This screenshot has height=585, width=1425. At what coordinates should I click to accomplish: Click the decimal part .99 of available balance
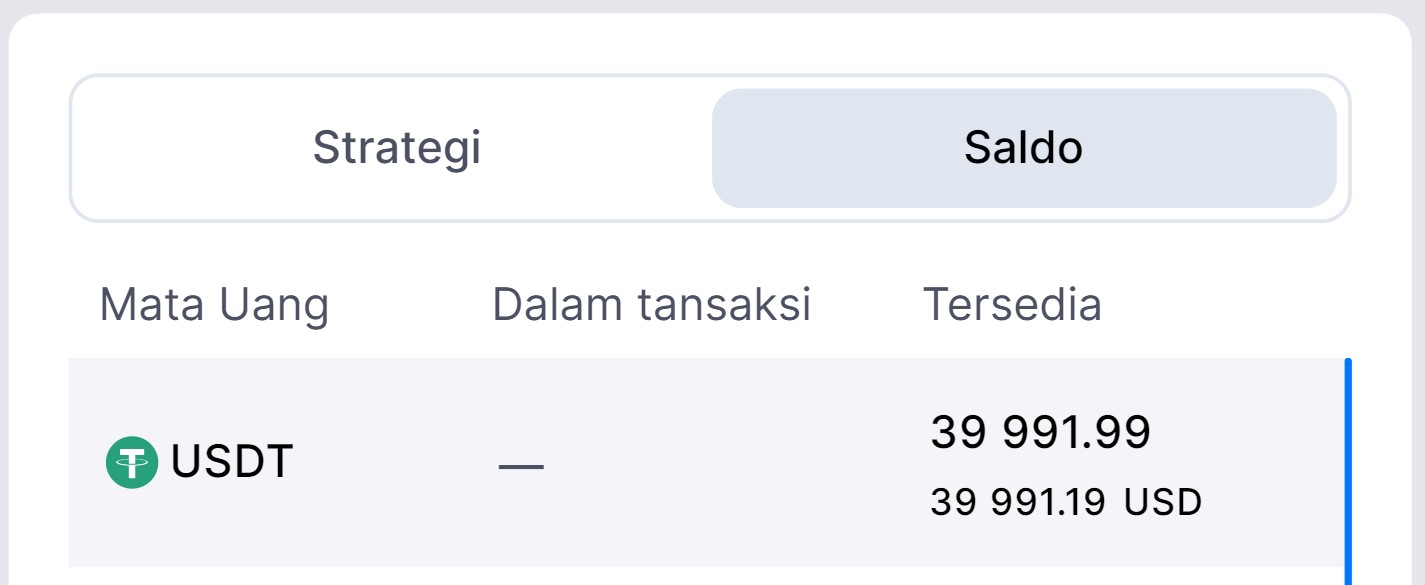click(x=1126, y=432)
